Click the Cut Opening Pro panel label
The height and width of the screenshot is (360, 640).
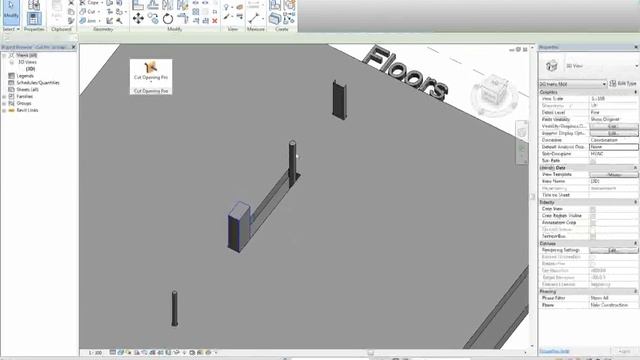point(151,91)
